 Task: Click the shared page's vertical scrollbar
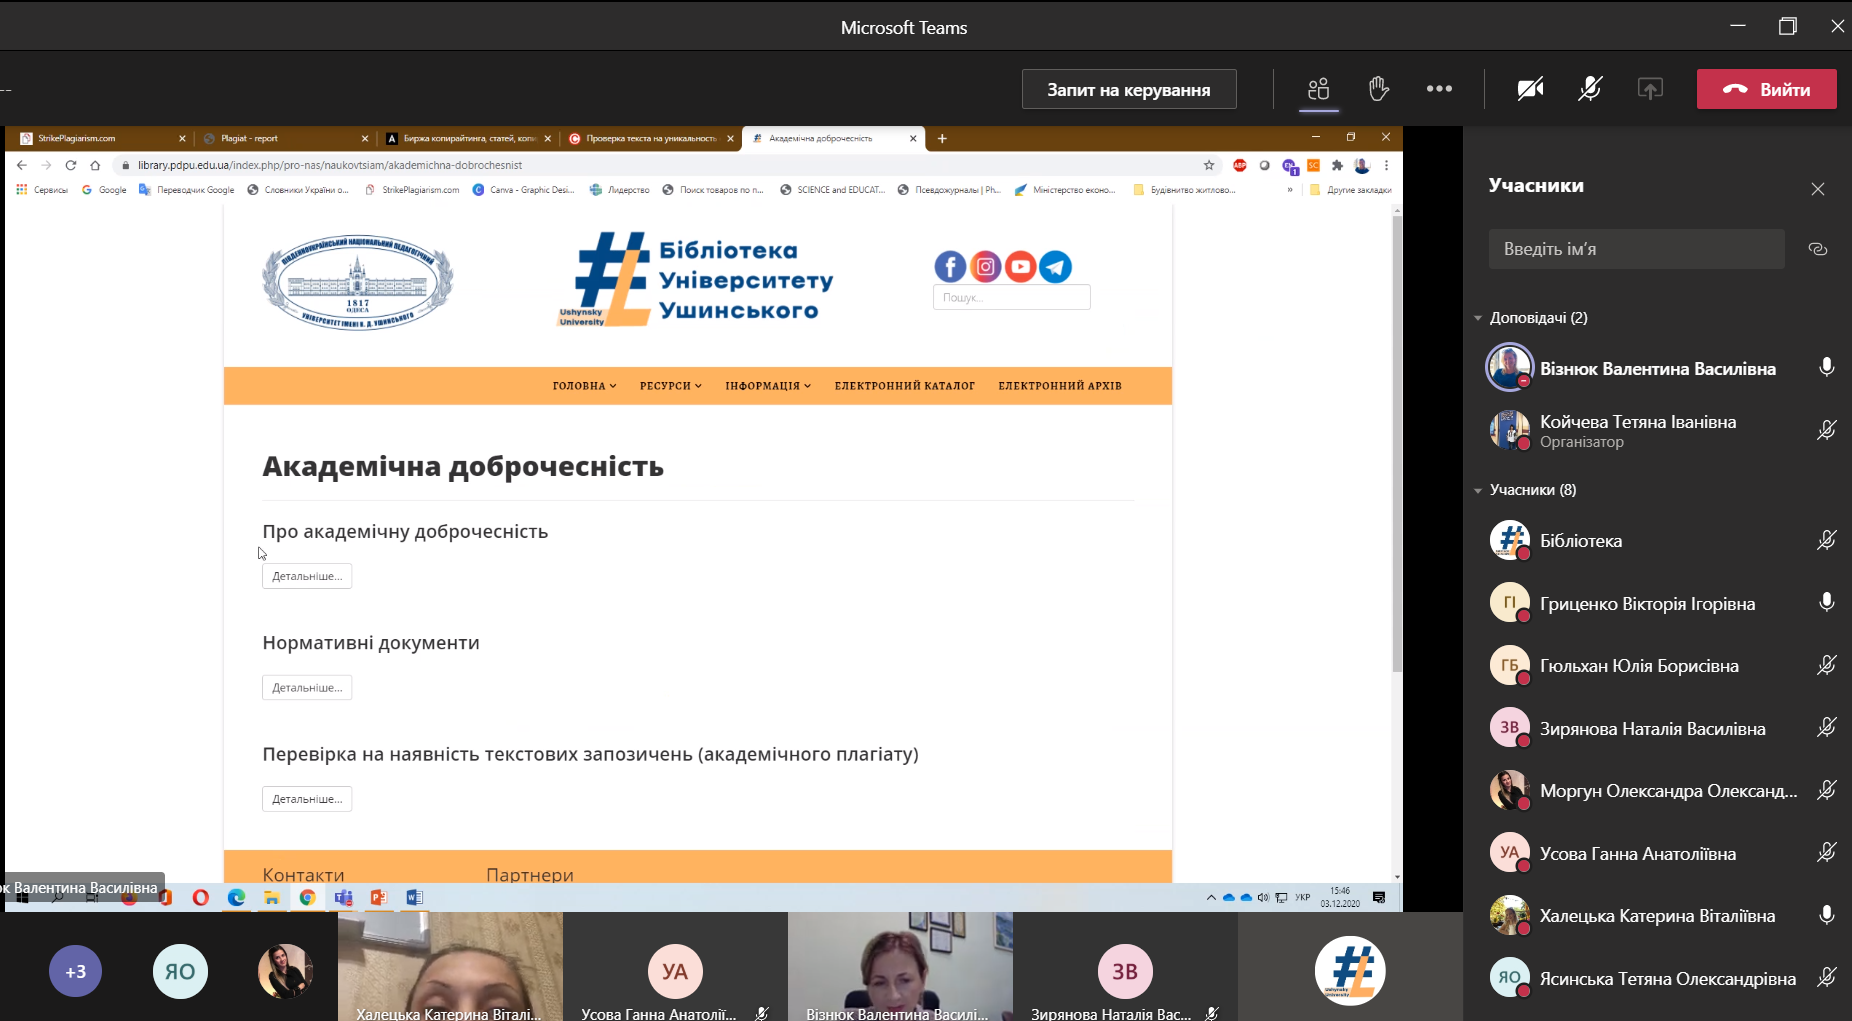click(1397, 443)
